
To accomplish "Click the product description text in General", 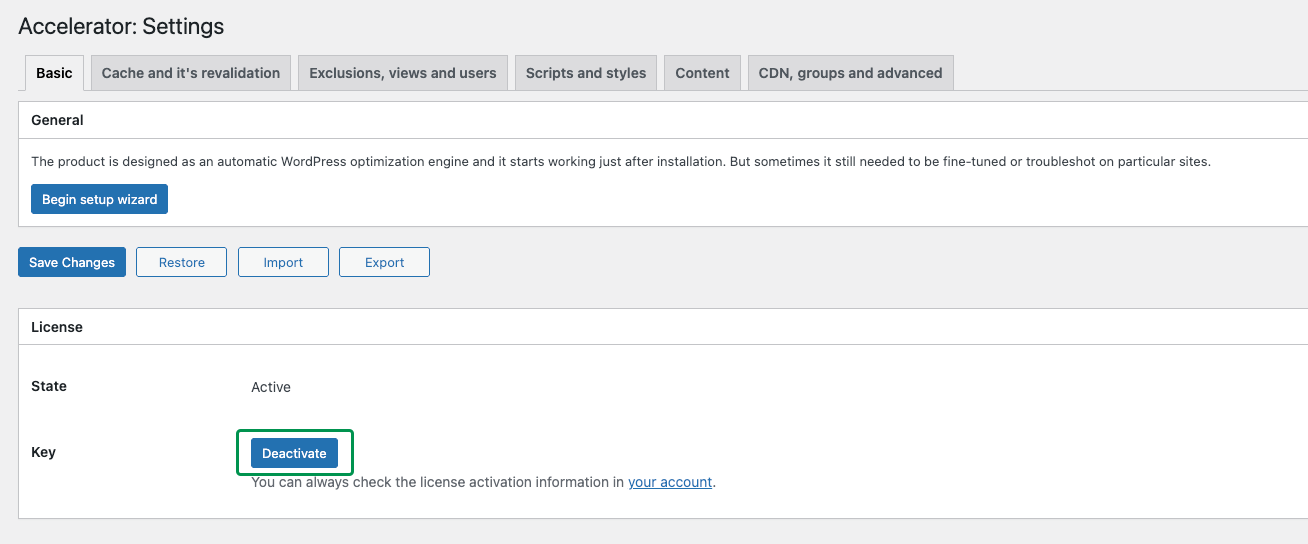I will tap(620, 161).
